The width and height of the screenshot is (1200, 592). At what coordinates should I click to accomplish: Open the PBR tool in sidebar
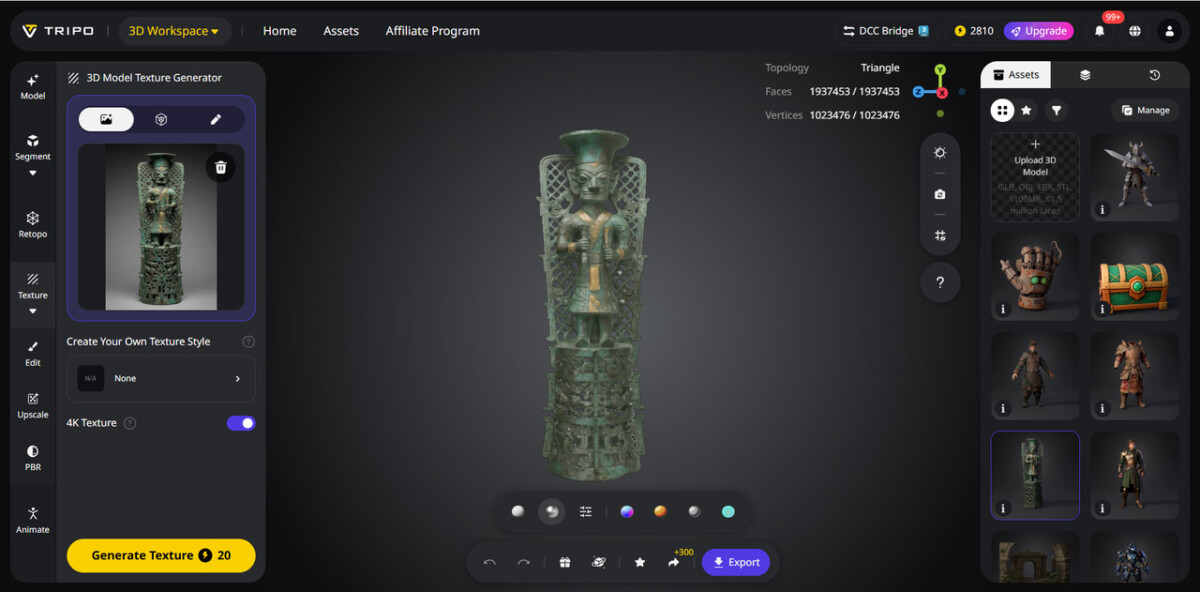coord(32,457)
